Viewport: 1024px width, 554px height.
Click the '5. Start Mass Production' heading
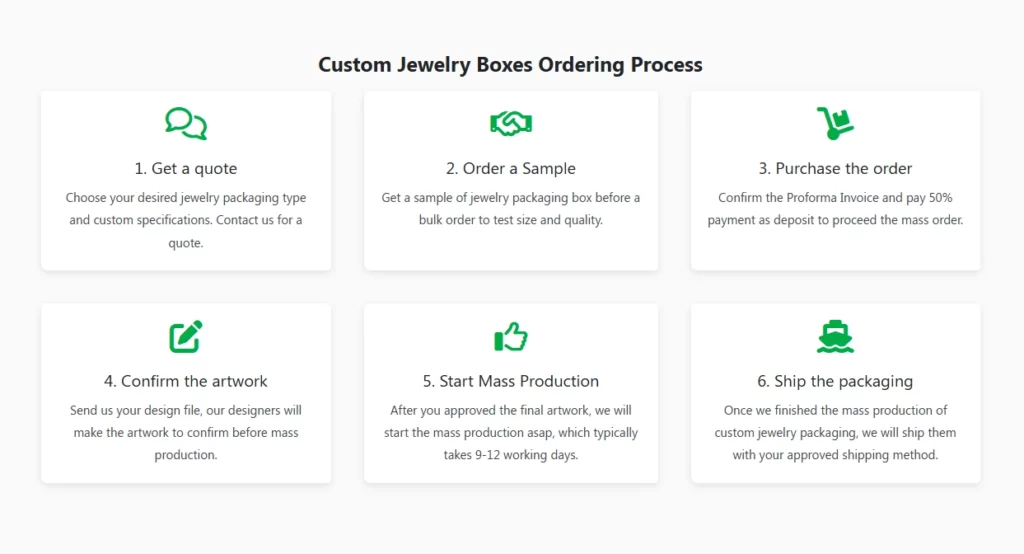pos(511,381)
